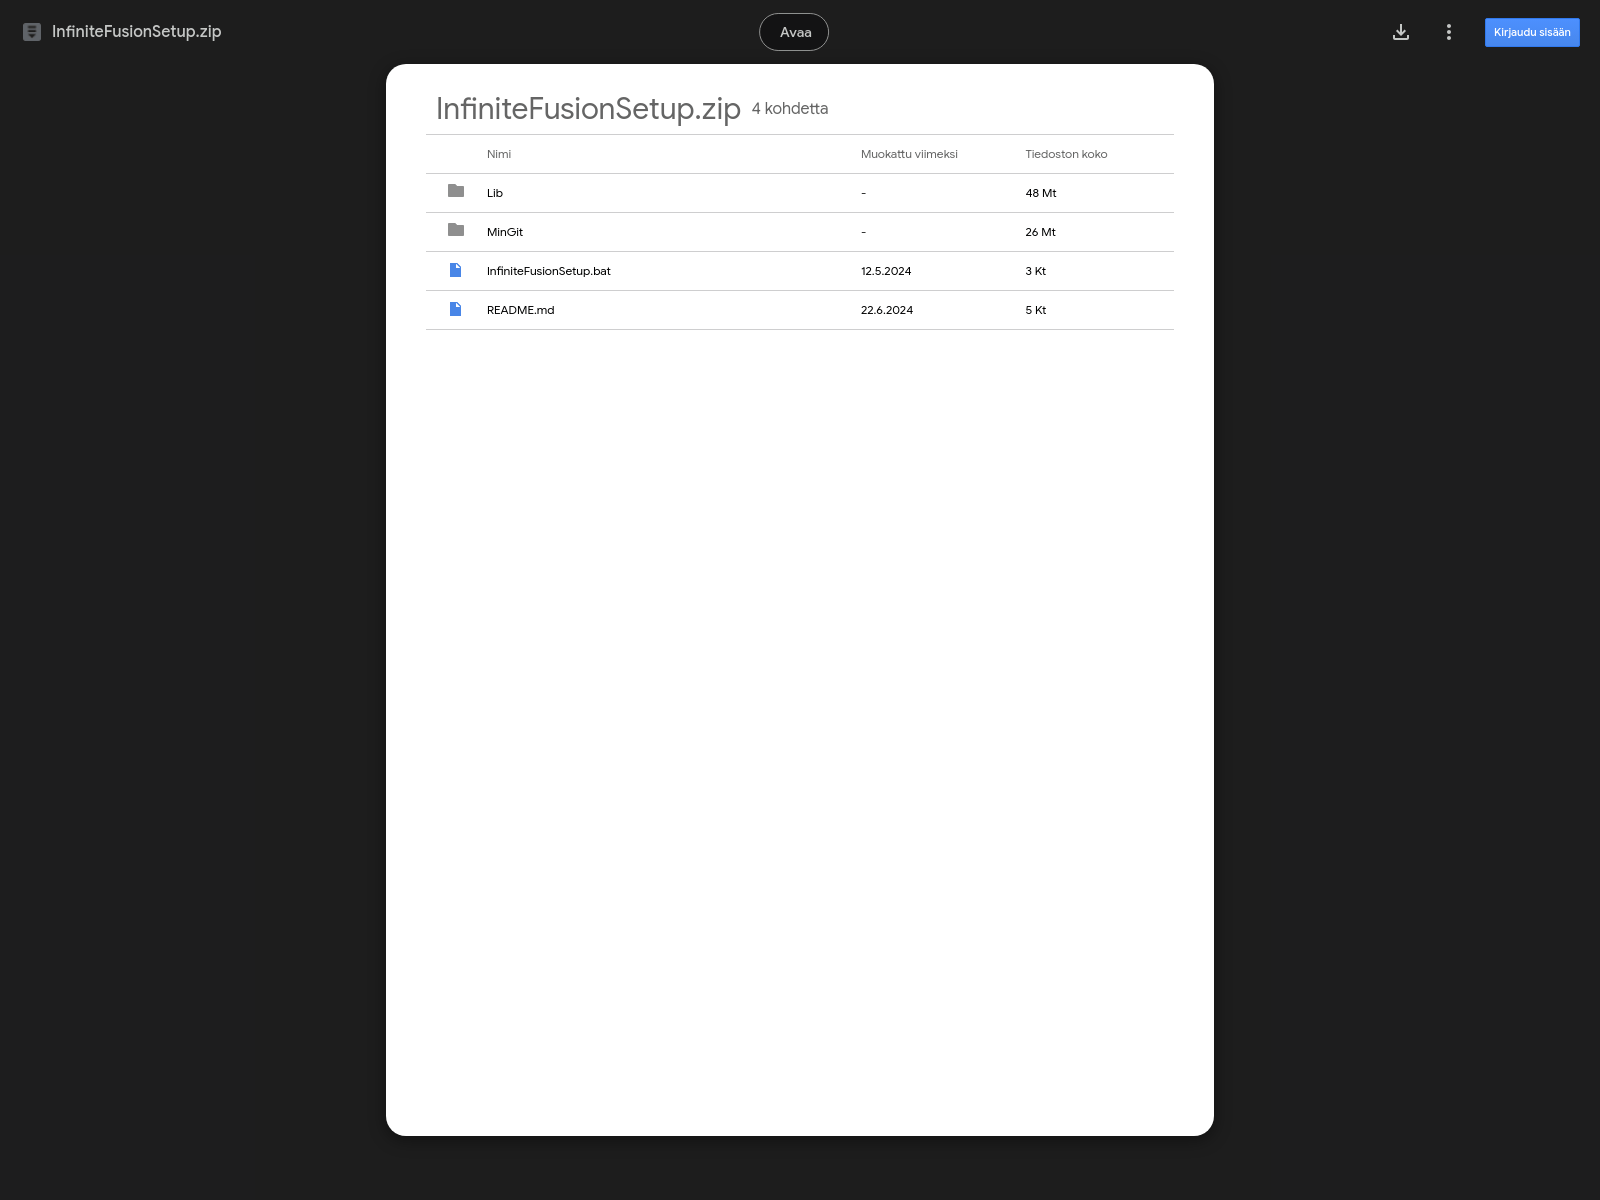Select the InfiniteFusionSetup.bat file name
This screenshot has height=1200, width=1600.
[548, 271]
